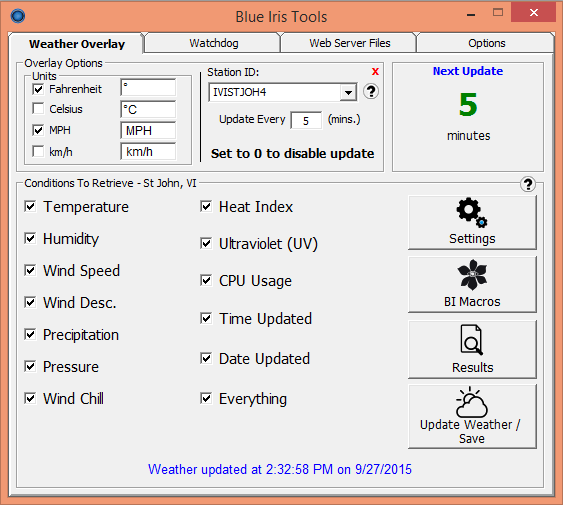The width and height of the screenshot is (563, 505).
Task: Toggle the Wind Chill checkbox
Action: click(30, 398)
